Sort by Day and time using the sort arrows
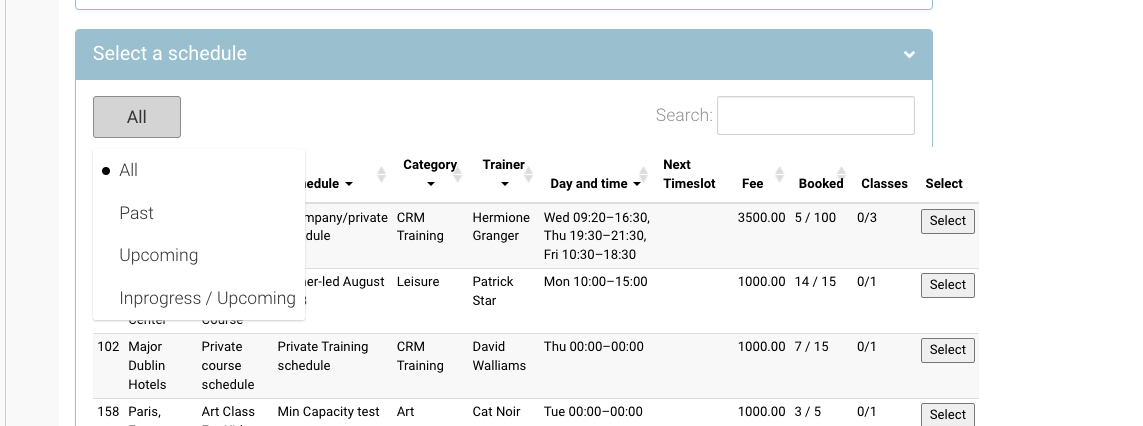 point(643,174)
